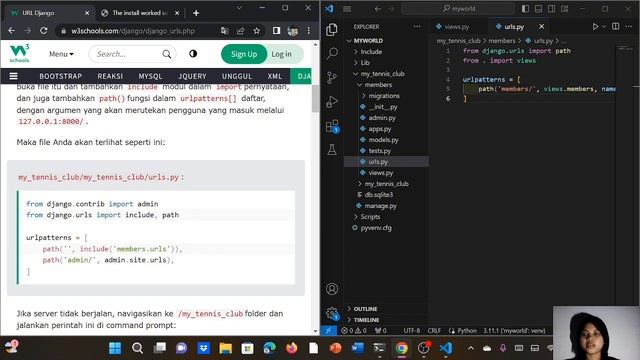Open the Chrome side panel icon
This screenshot has width=640, height=360.
click(276, 31)
